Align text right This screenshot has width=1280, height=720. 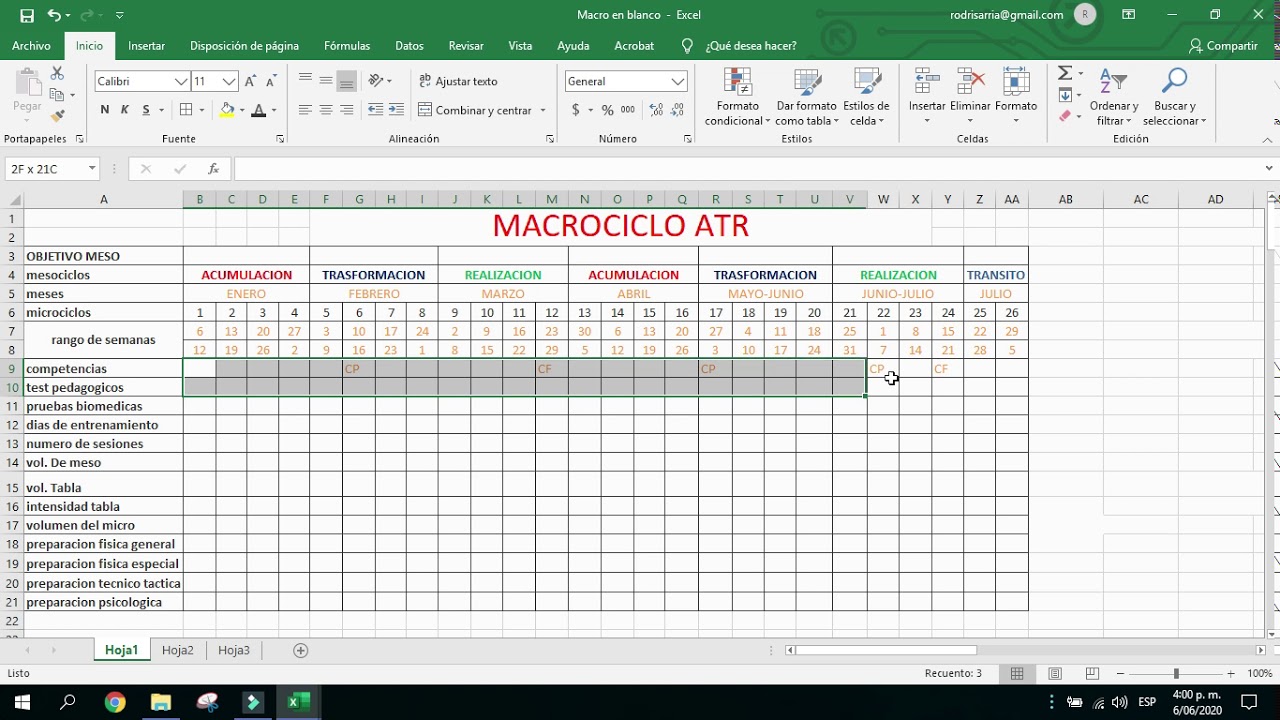(347, 110)
